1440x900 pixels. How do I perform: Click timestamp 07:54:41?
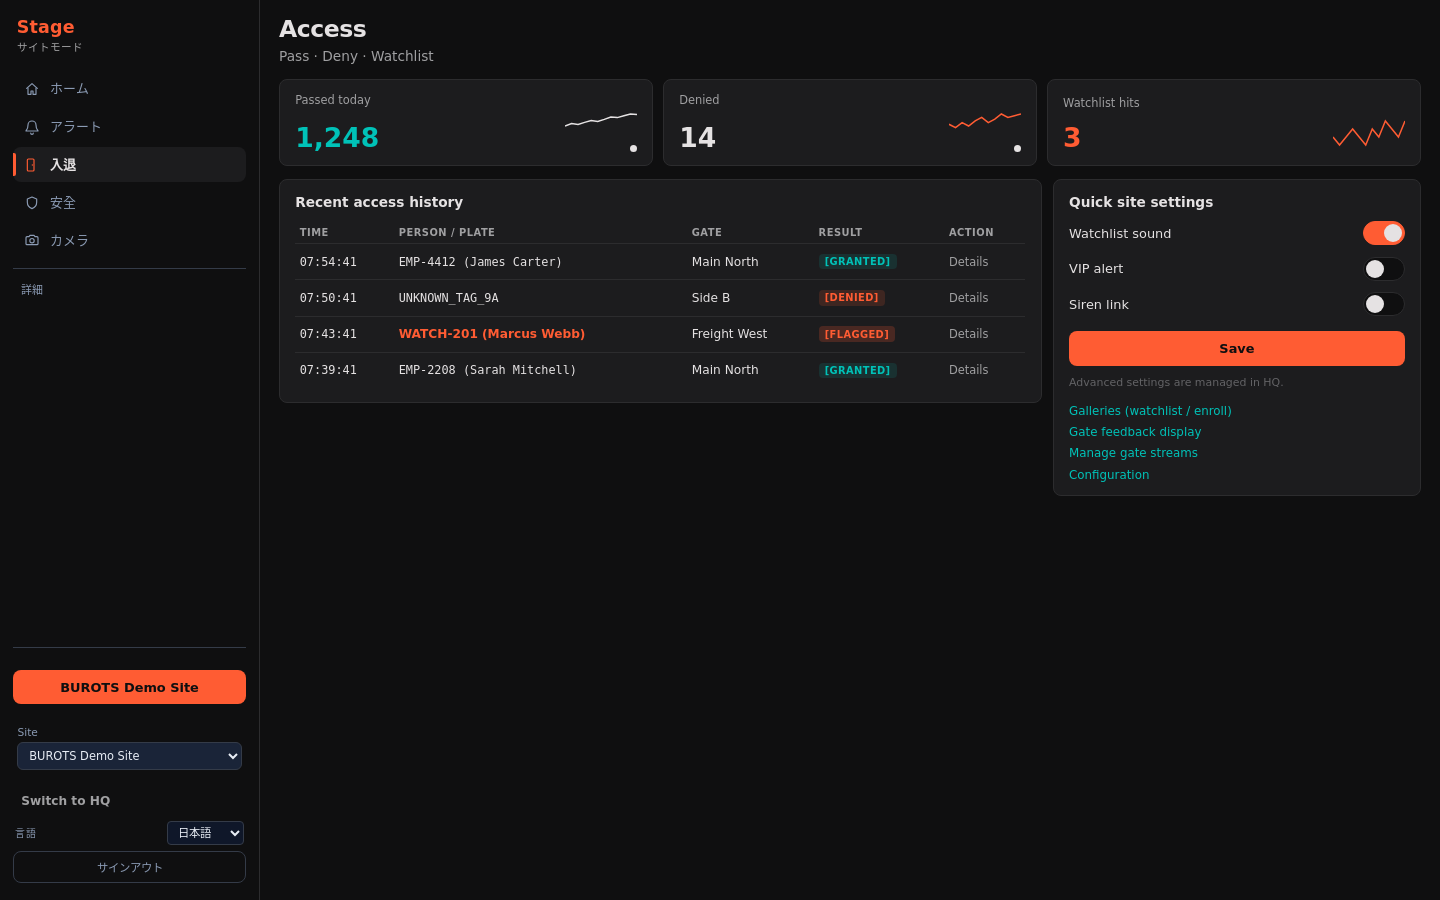point(328,262)
